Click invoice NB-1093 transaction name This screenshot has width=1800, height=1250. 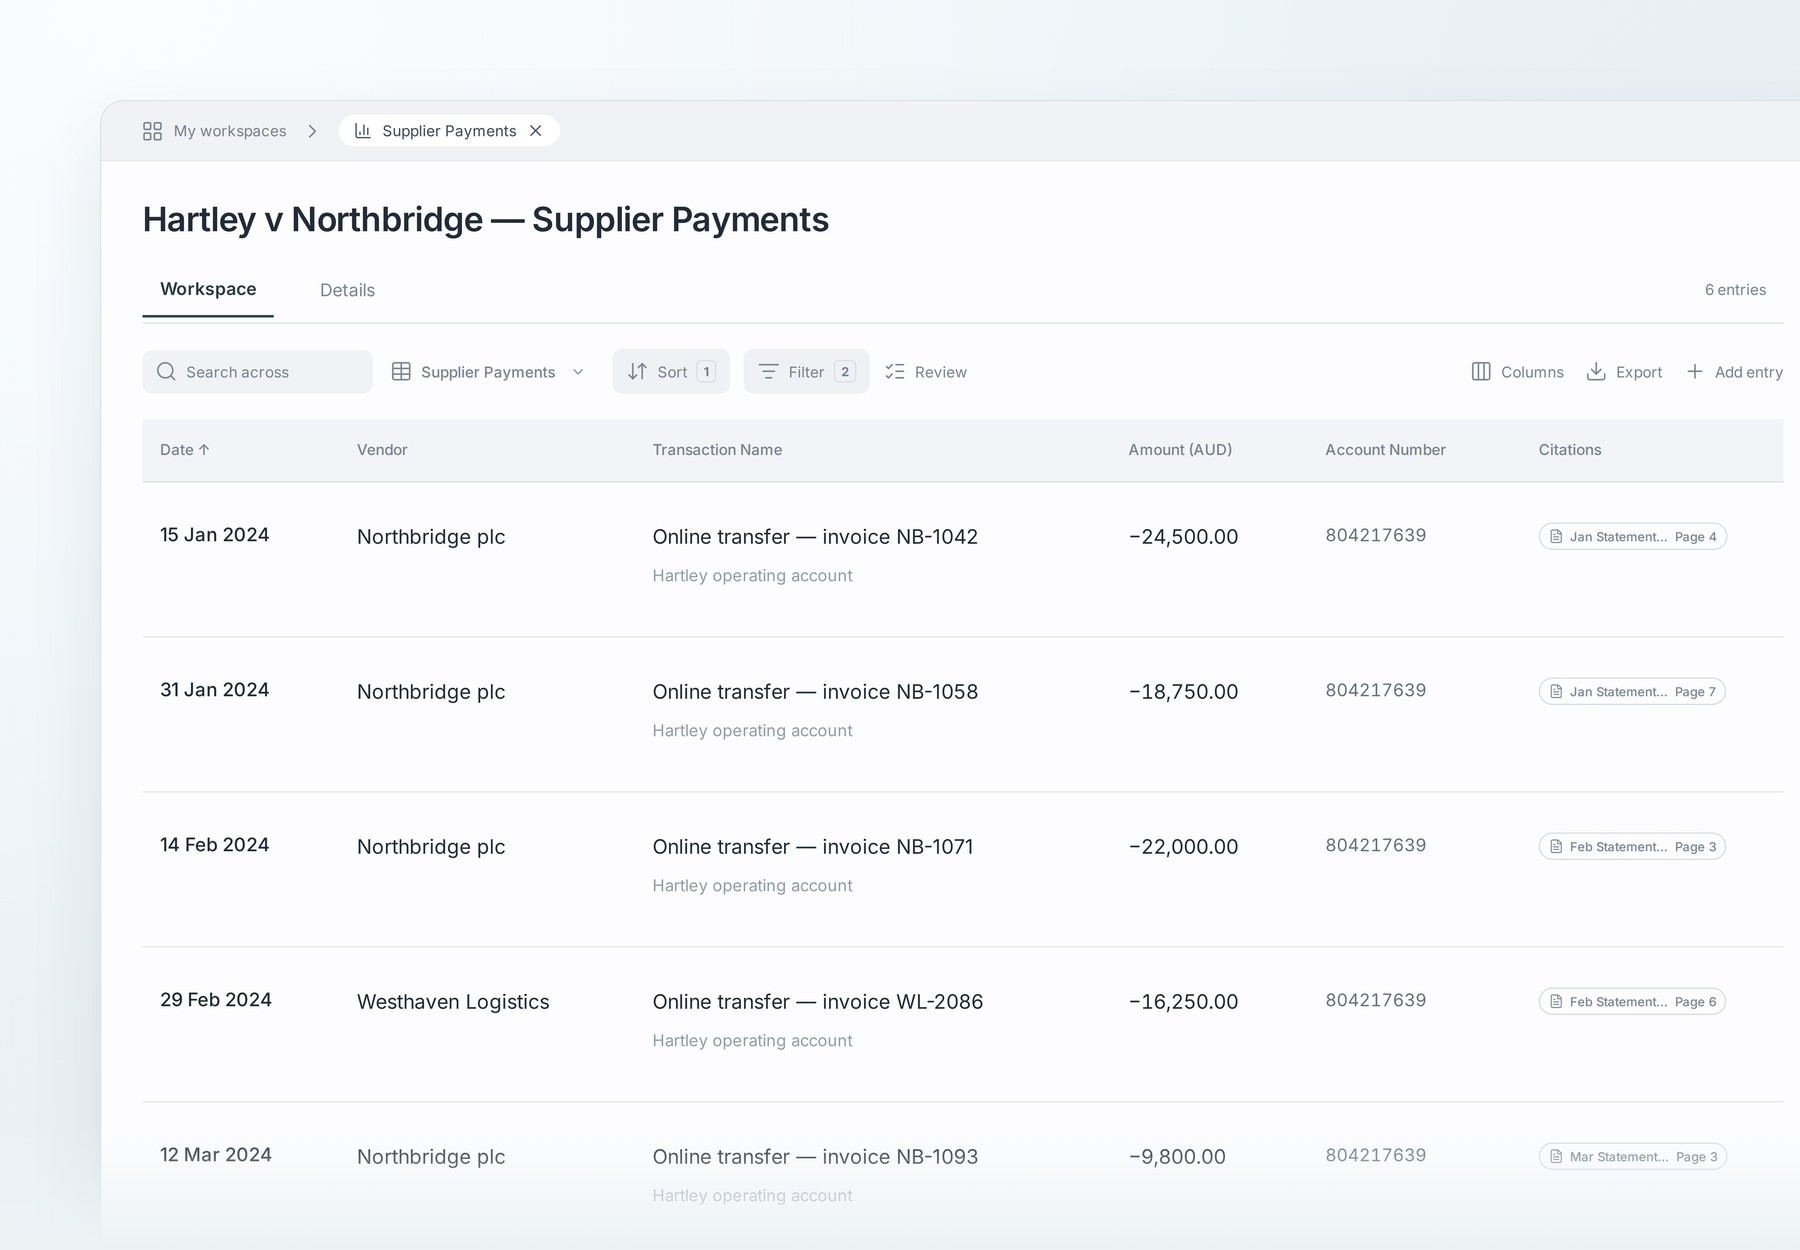click(x=815, y=1157)
